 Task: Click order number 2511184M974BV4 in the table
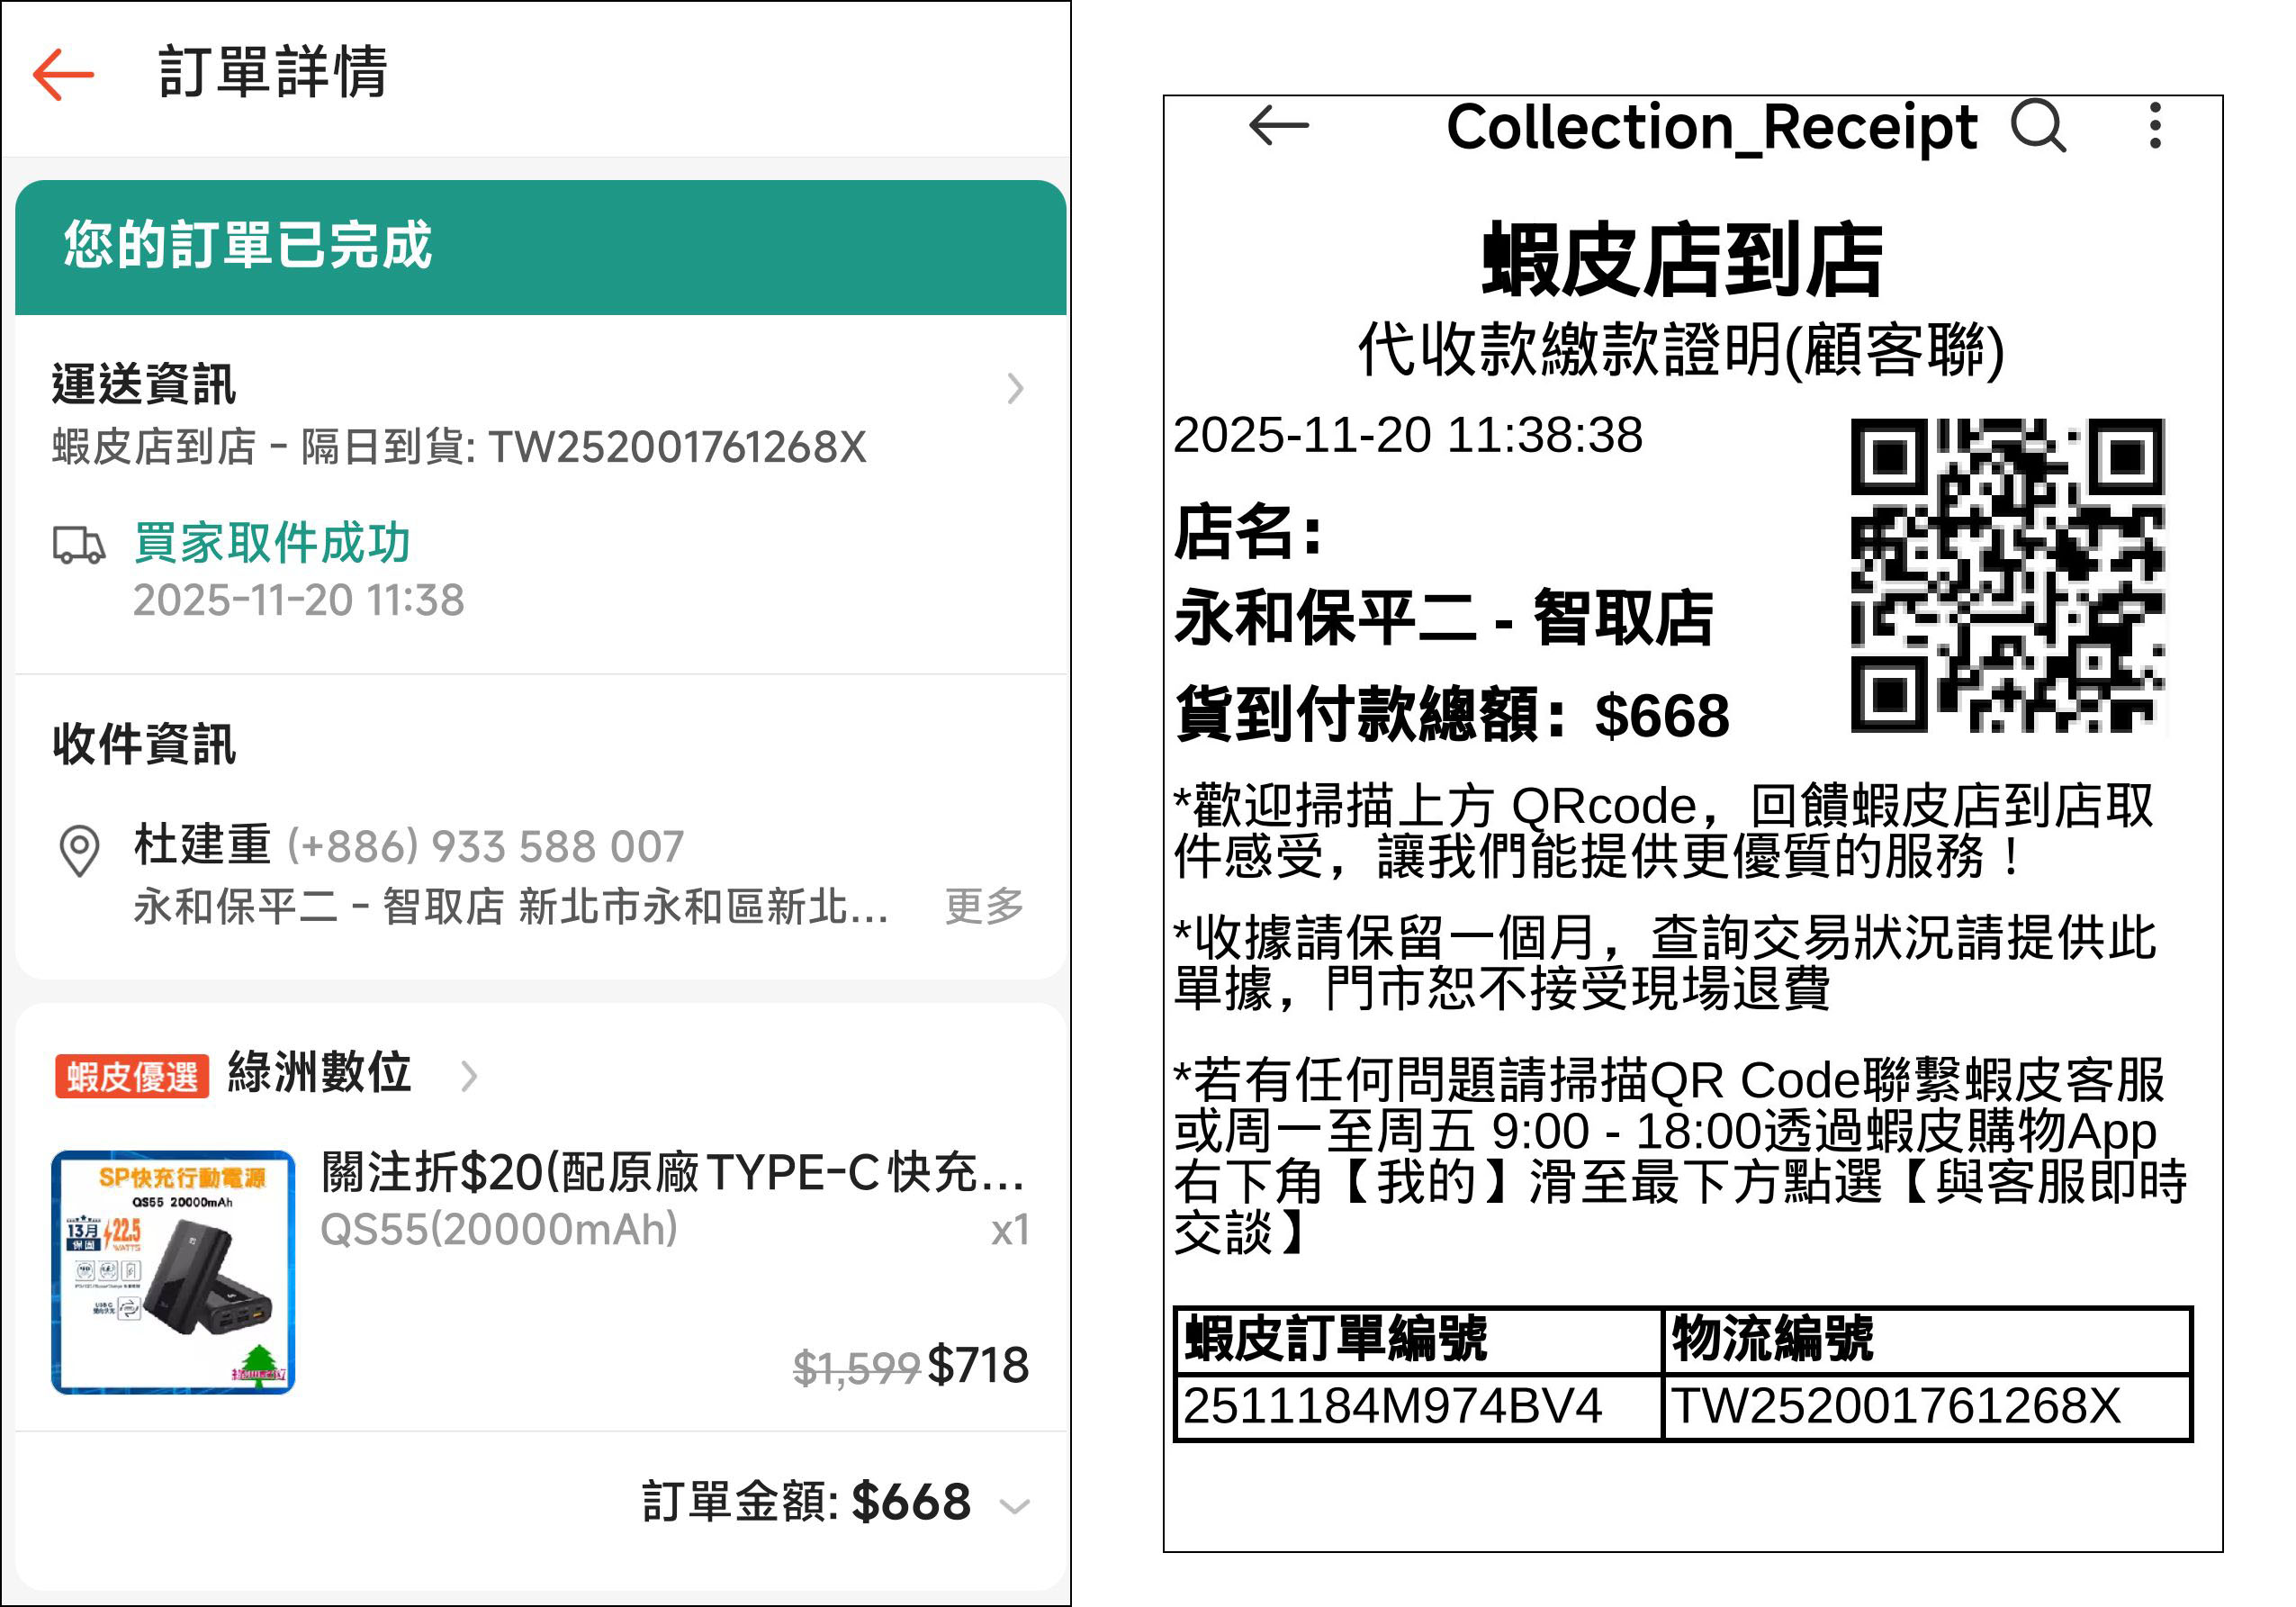point(1392,1405)
